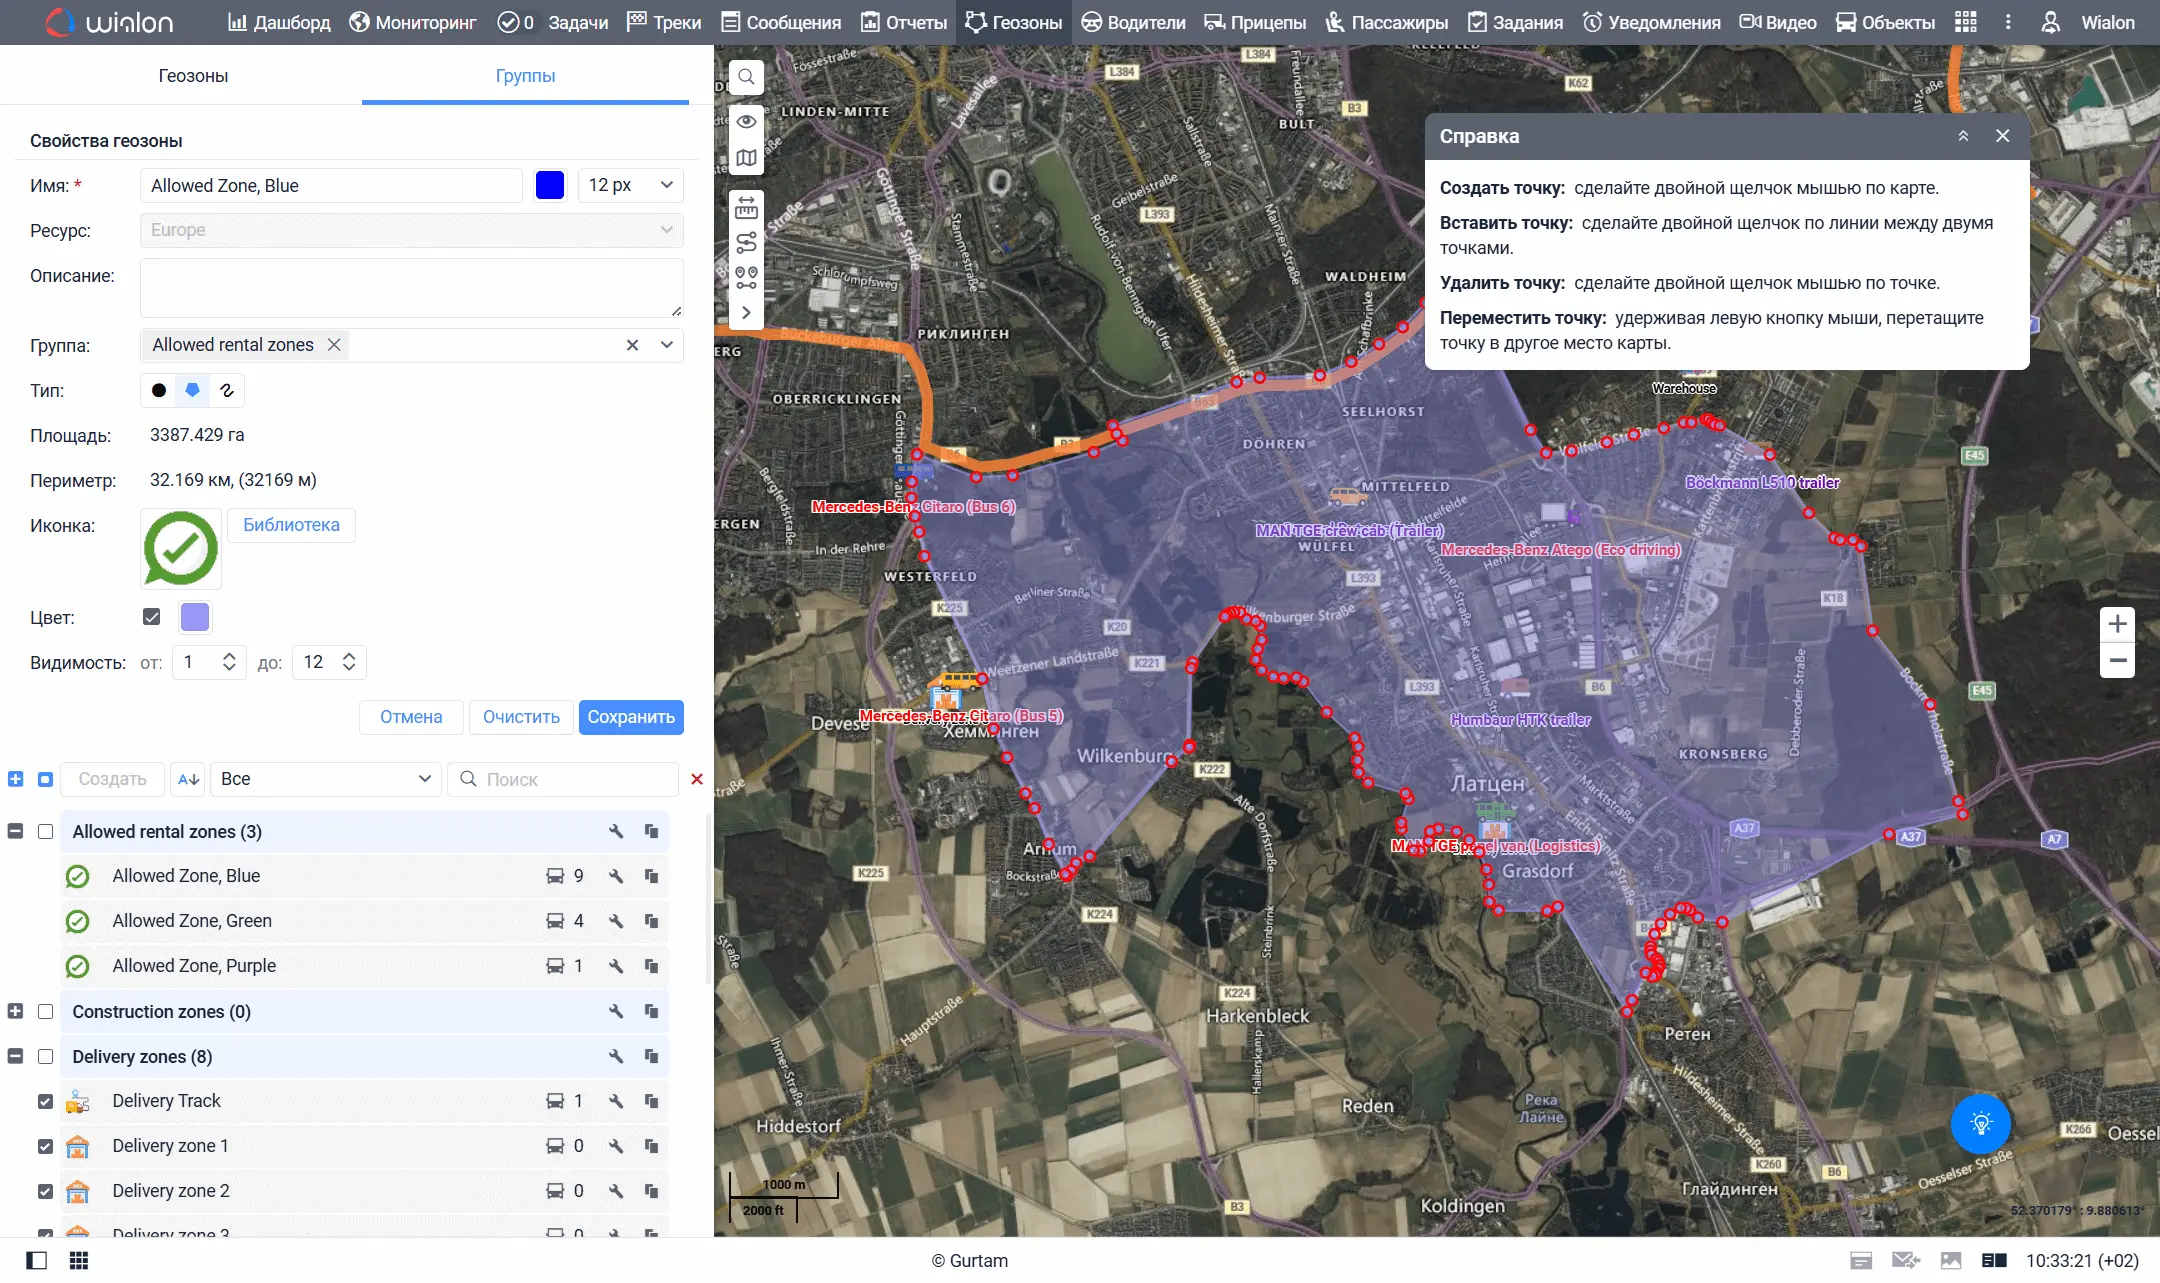Open the apps grid icon in the top bar
Screen dimensions: 2160x1283
[x=1965, y=22]
